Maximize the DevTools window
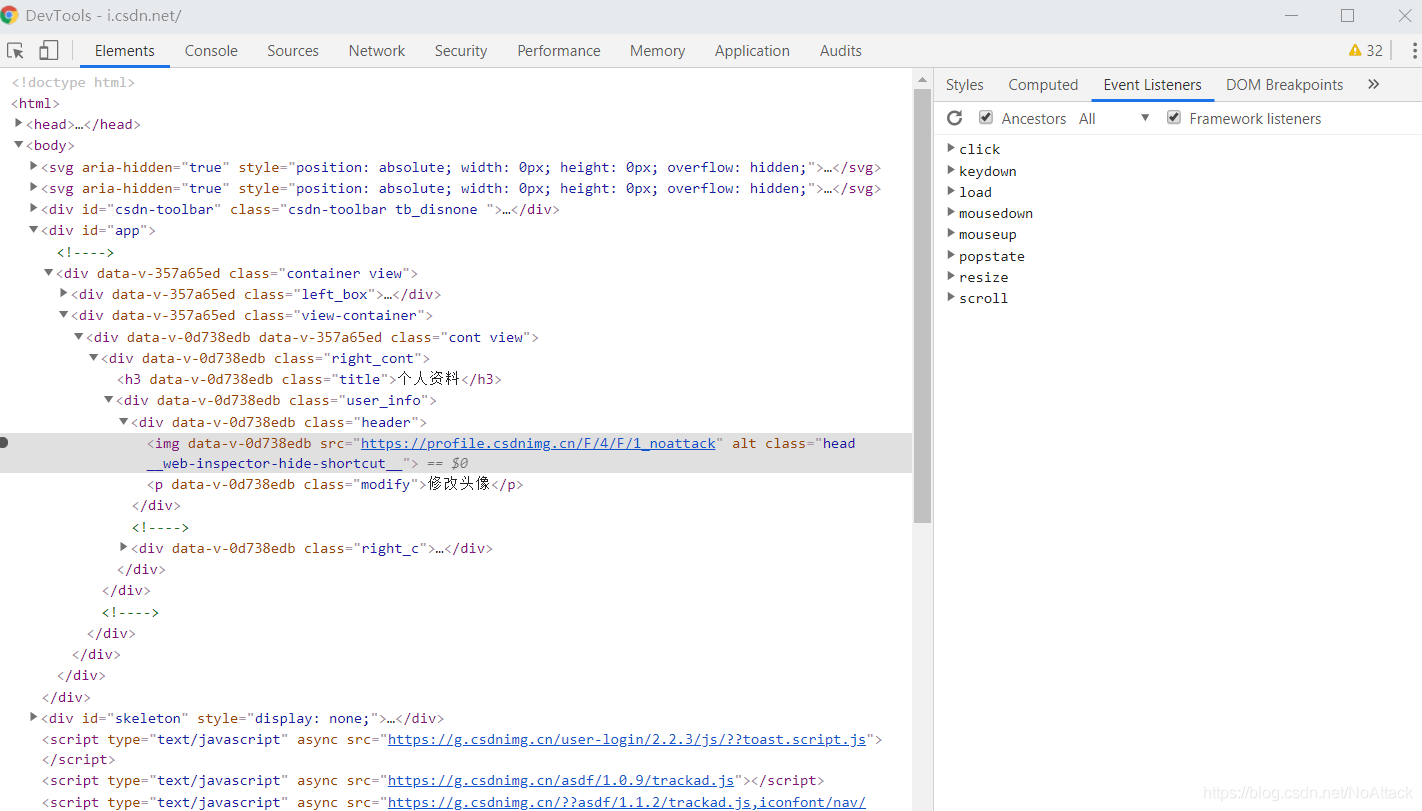This screenshot has width=1422, height=811. 1347,15
